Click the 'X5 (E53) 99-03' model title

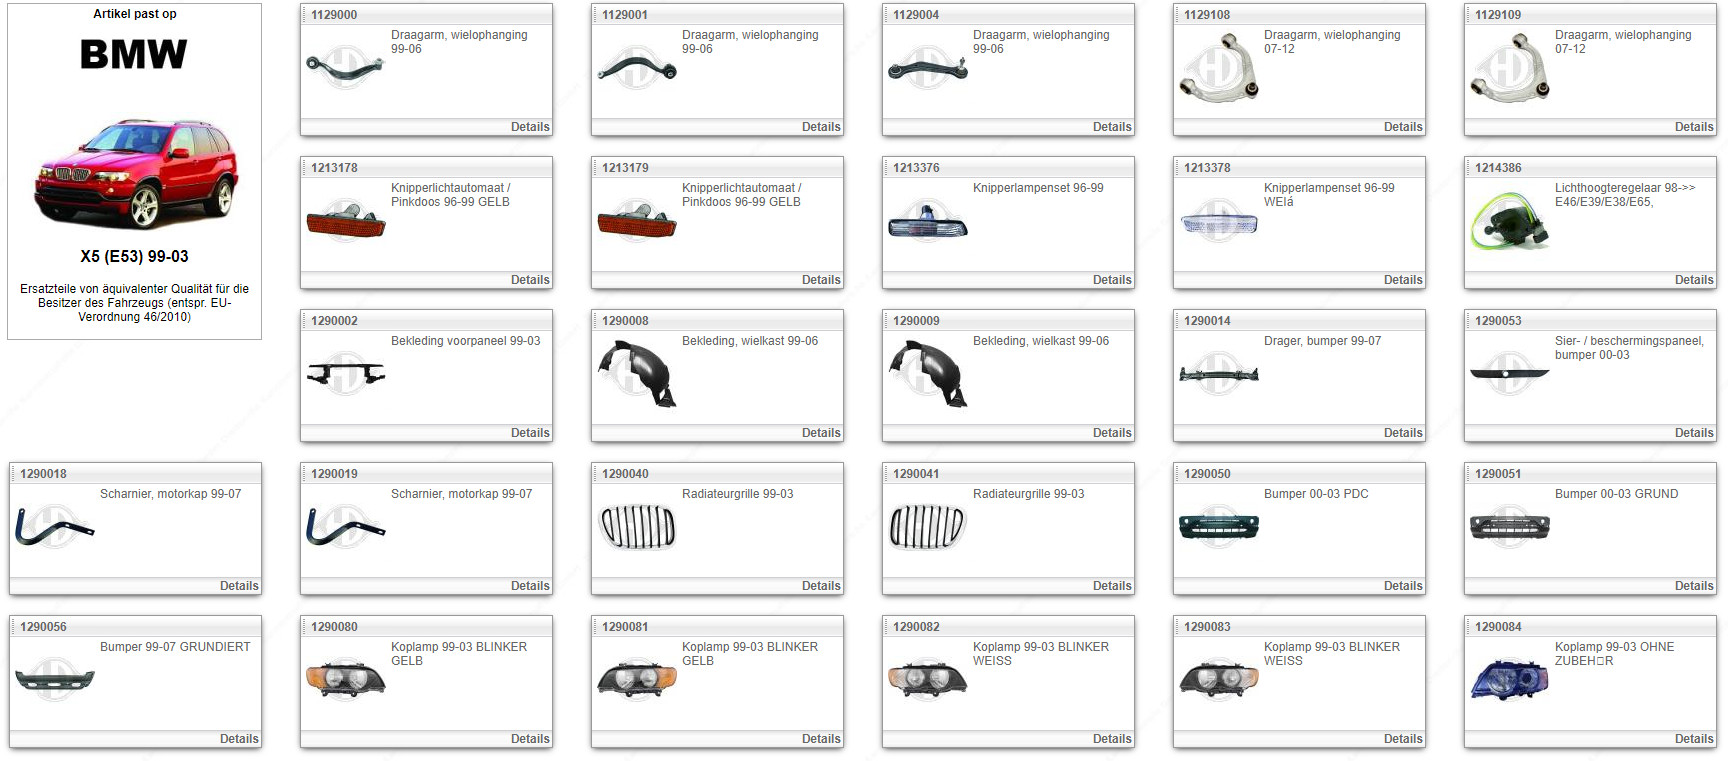(134, 256)
